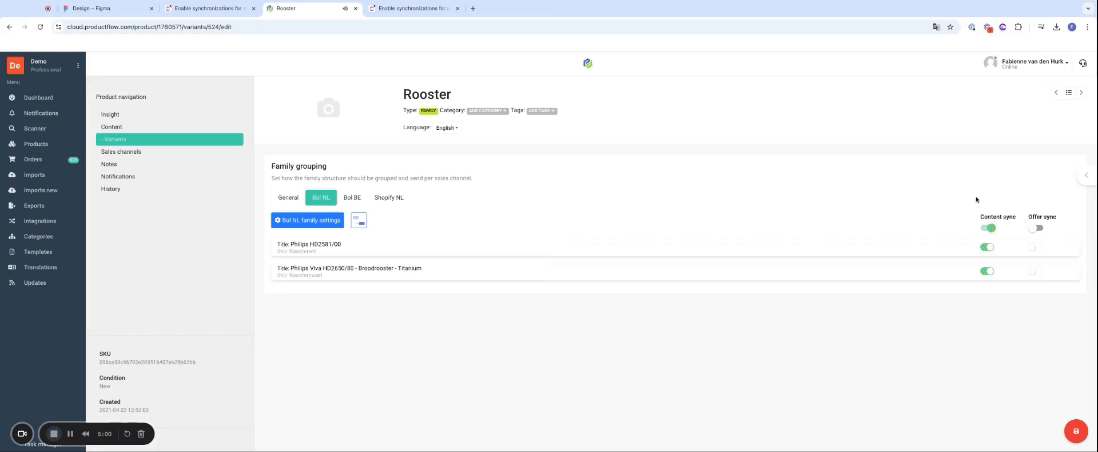
Task: Open the browser downloads icon
Action: (1057, 27)
